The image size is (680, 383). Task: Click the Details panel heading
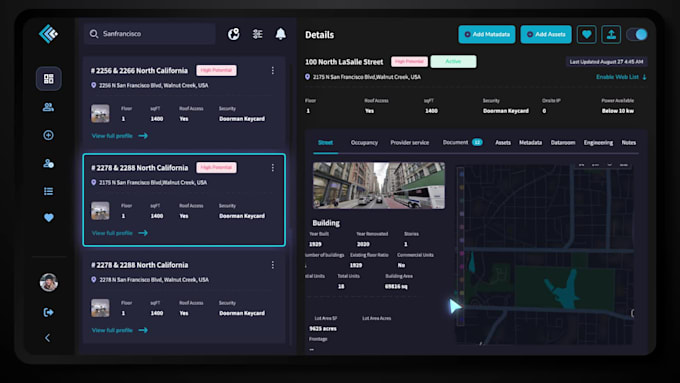point(320,35)
